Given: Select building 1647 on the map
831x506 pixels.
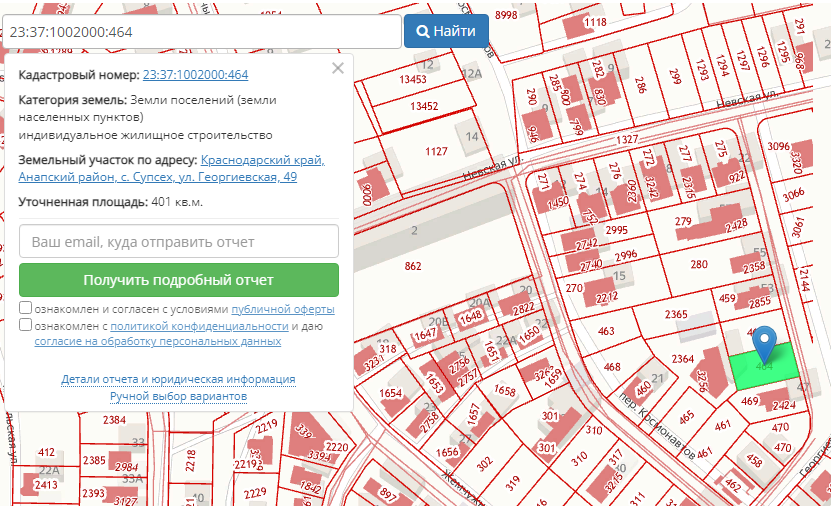Looking at the screenshot, I should pos(425,334).
